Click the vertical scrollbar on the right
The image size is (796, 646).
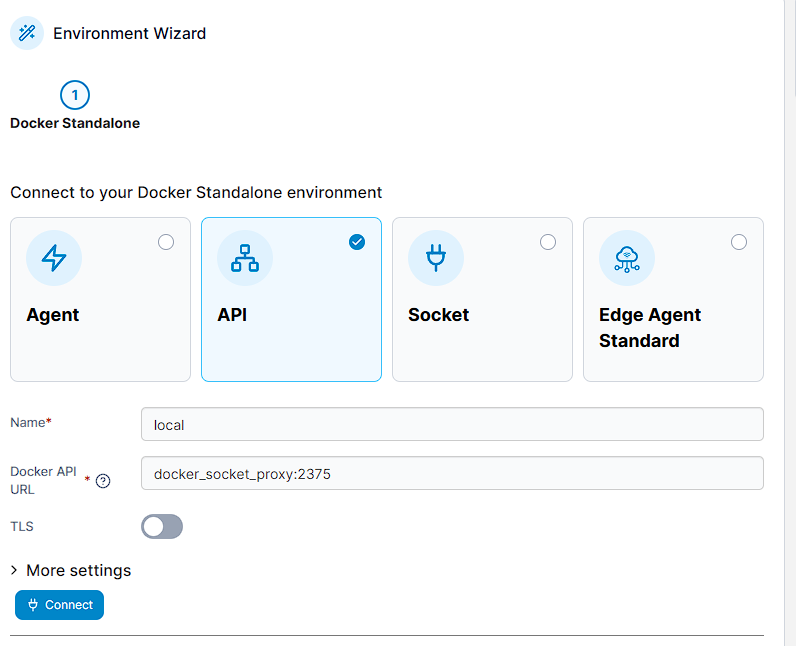[790, 323]
